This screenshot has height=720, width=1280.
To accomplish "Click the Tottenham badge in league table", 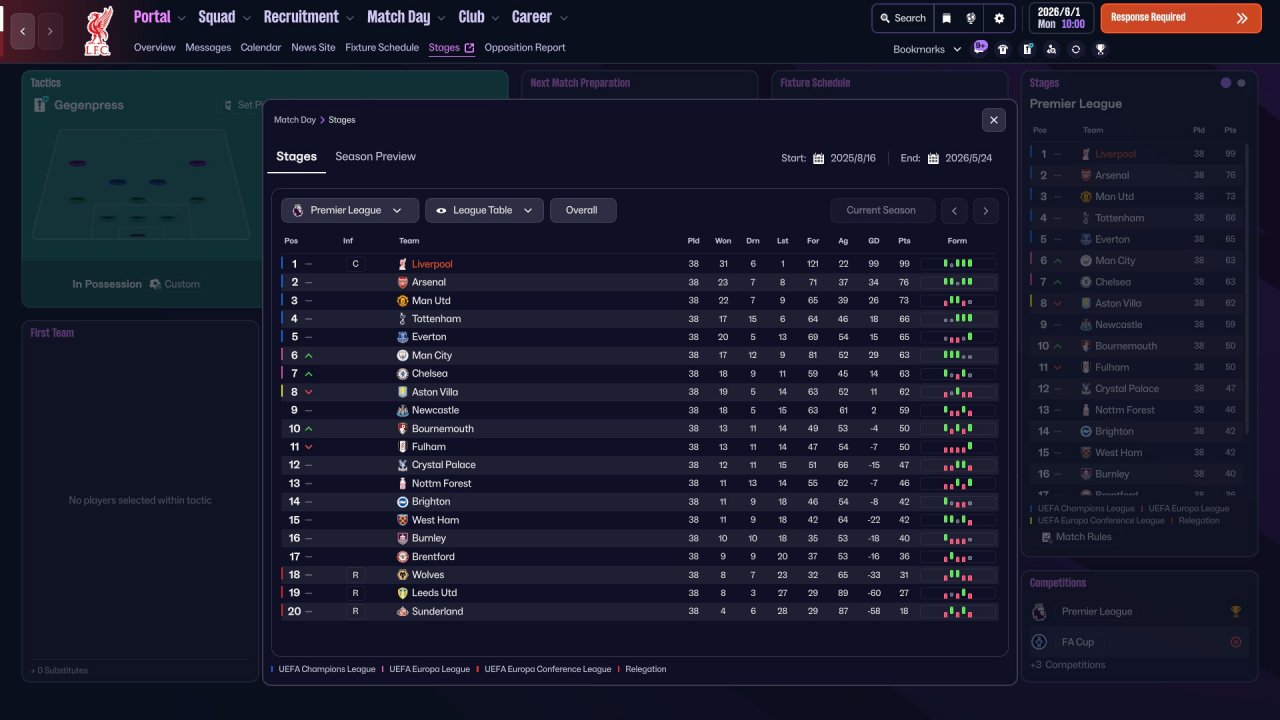I will tap(403, 319).
